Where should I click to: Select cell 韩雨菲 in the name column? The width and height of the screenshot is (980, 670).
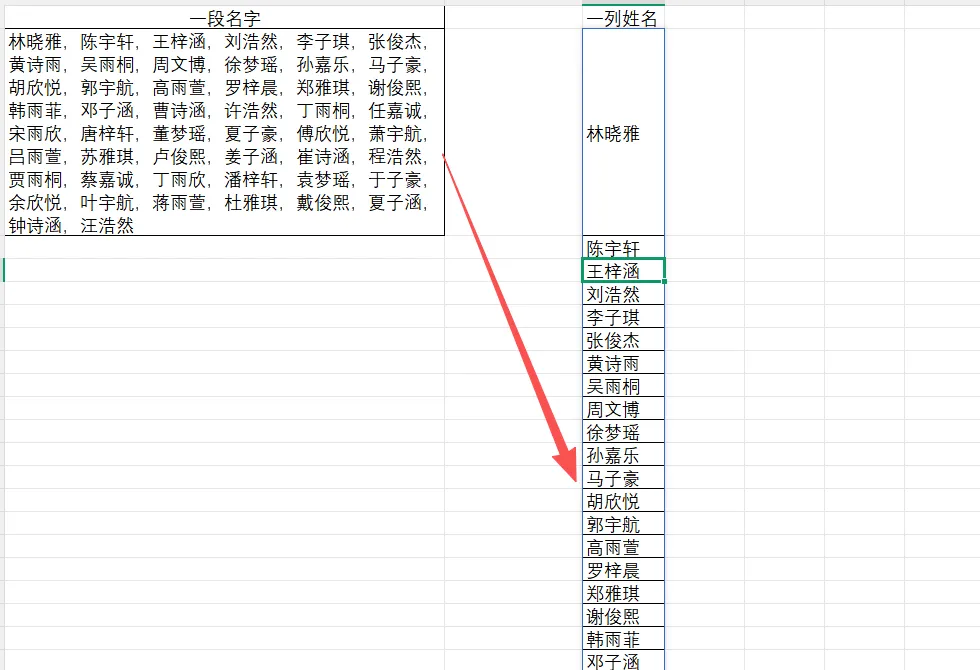pyautogui.click(x=623, y=639)
